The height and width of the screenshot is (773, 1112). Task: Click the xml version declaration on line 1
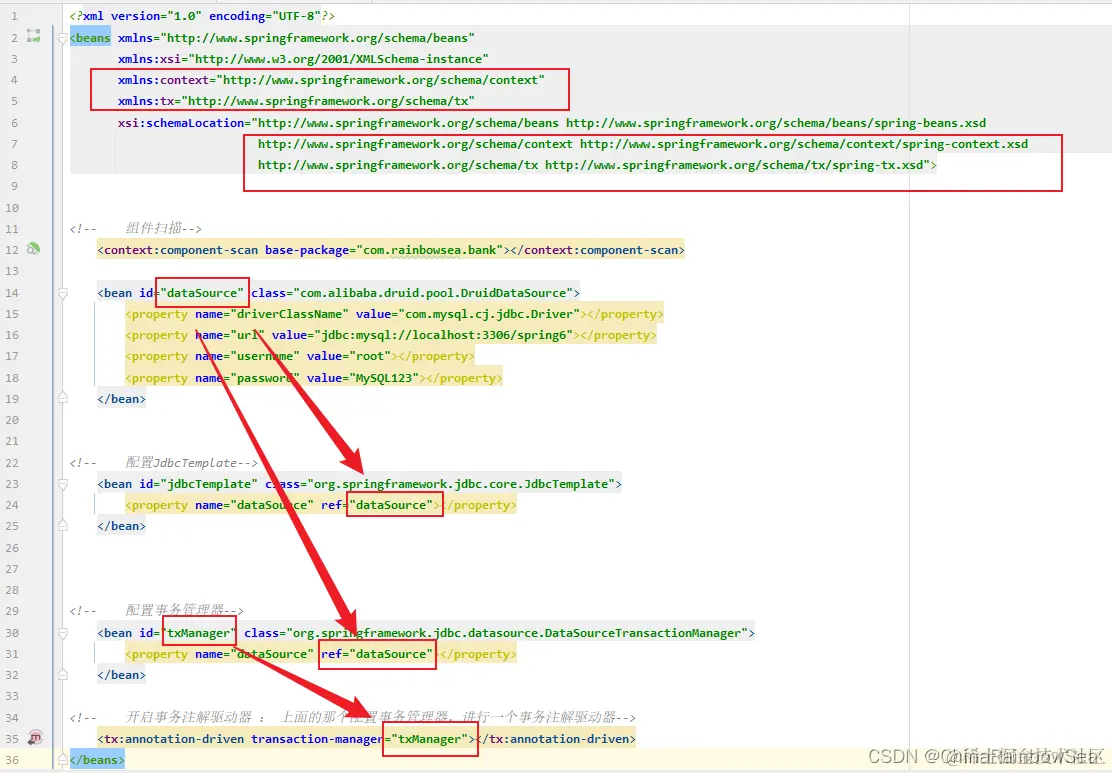click(x=202, y=16)
